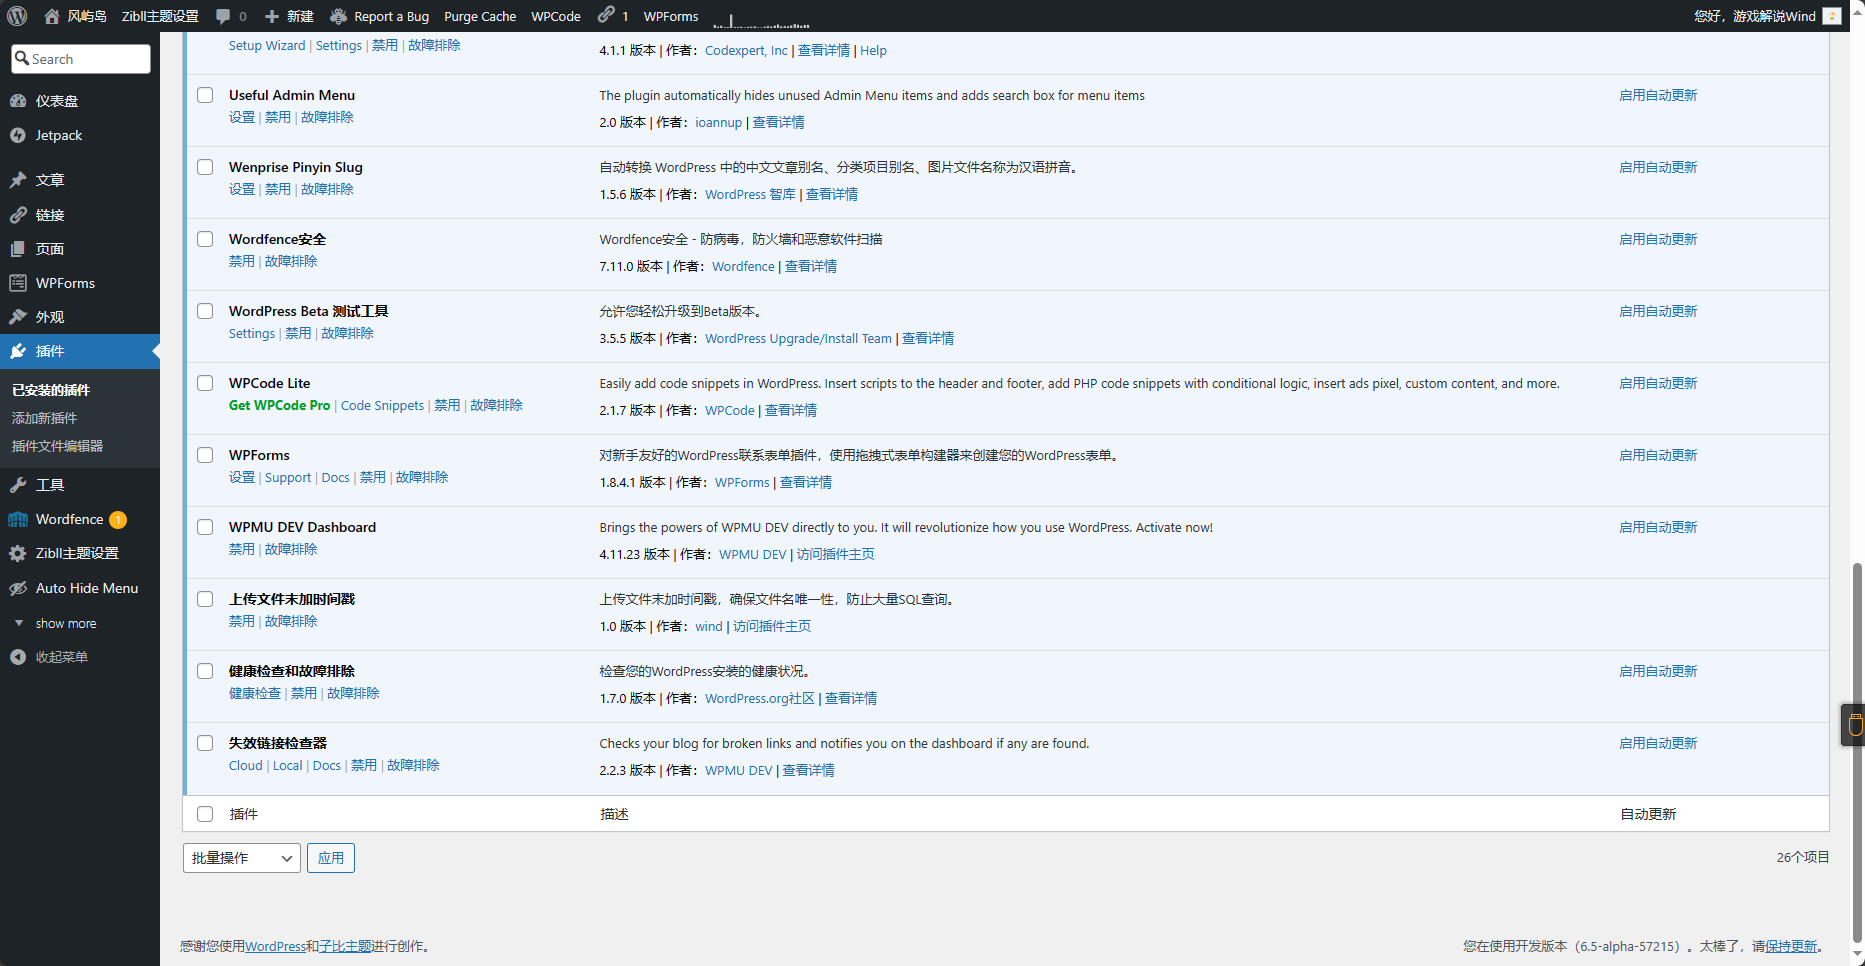The image size is (1865, 966).
Task: Open 插件文件编辑器 submenu item
Action: click(x=57, y=446)
